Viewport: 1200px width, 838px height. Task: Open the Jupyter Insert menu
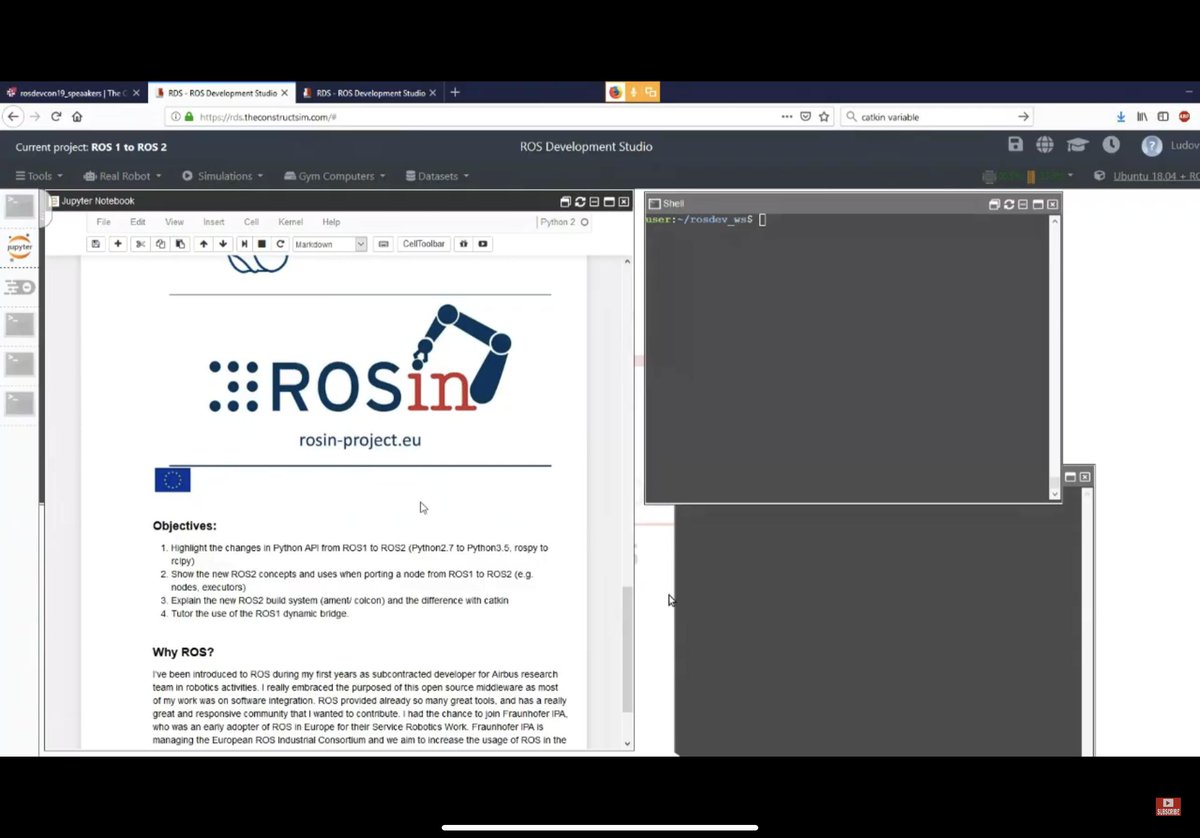click(214, 222)
